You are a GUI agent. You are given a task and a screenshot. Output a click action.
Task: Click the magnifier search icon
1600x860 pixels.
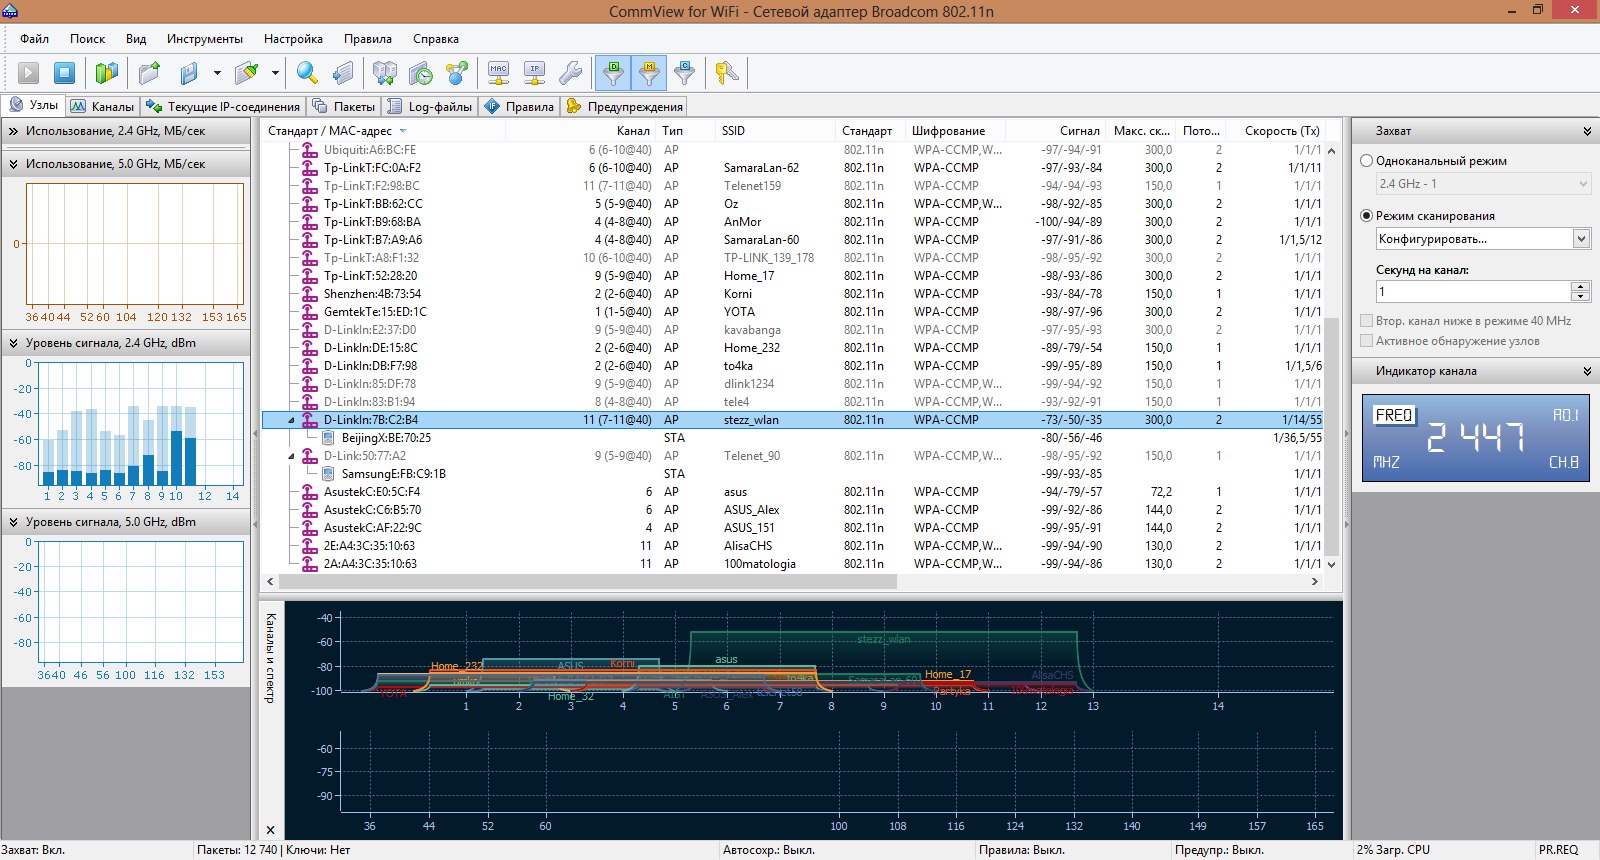click(307, 73)
